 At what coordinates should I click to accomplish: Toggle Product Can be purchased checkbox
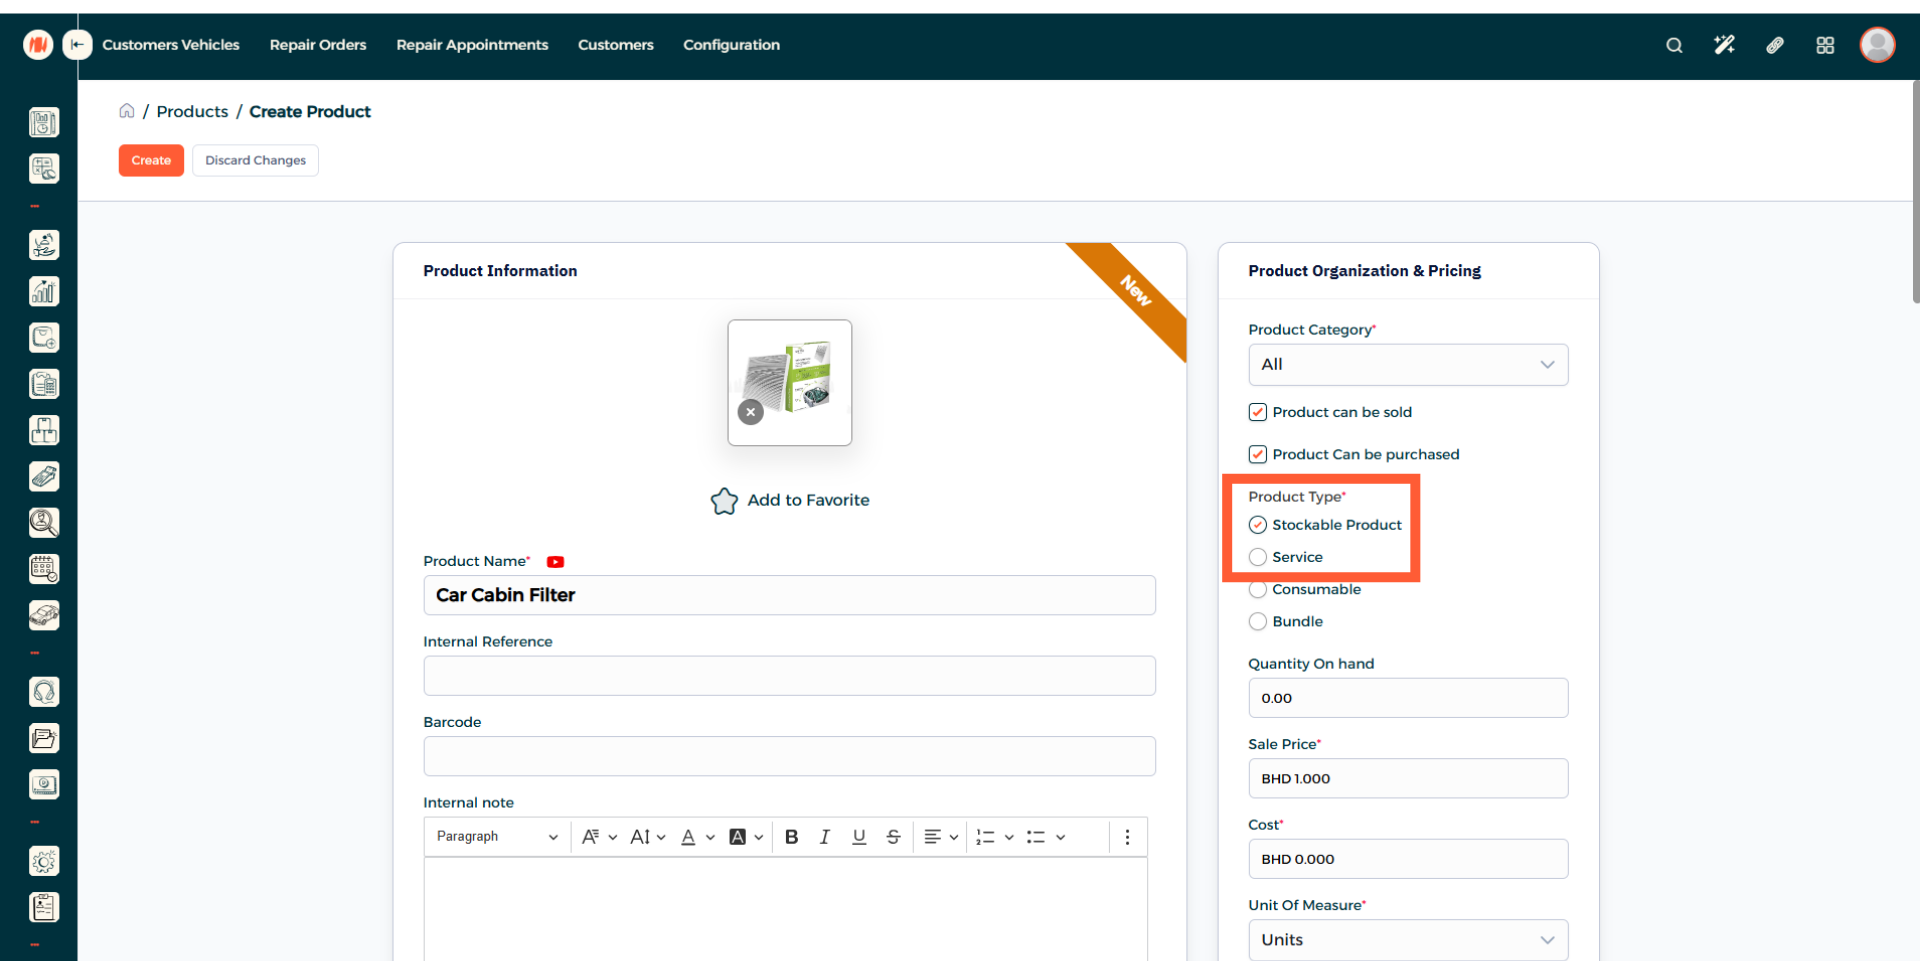click(x=1258, y=454)
